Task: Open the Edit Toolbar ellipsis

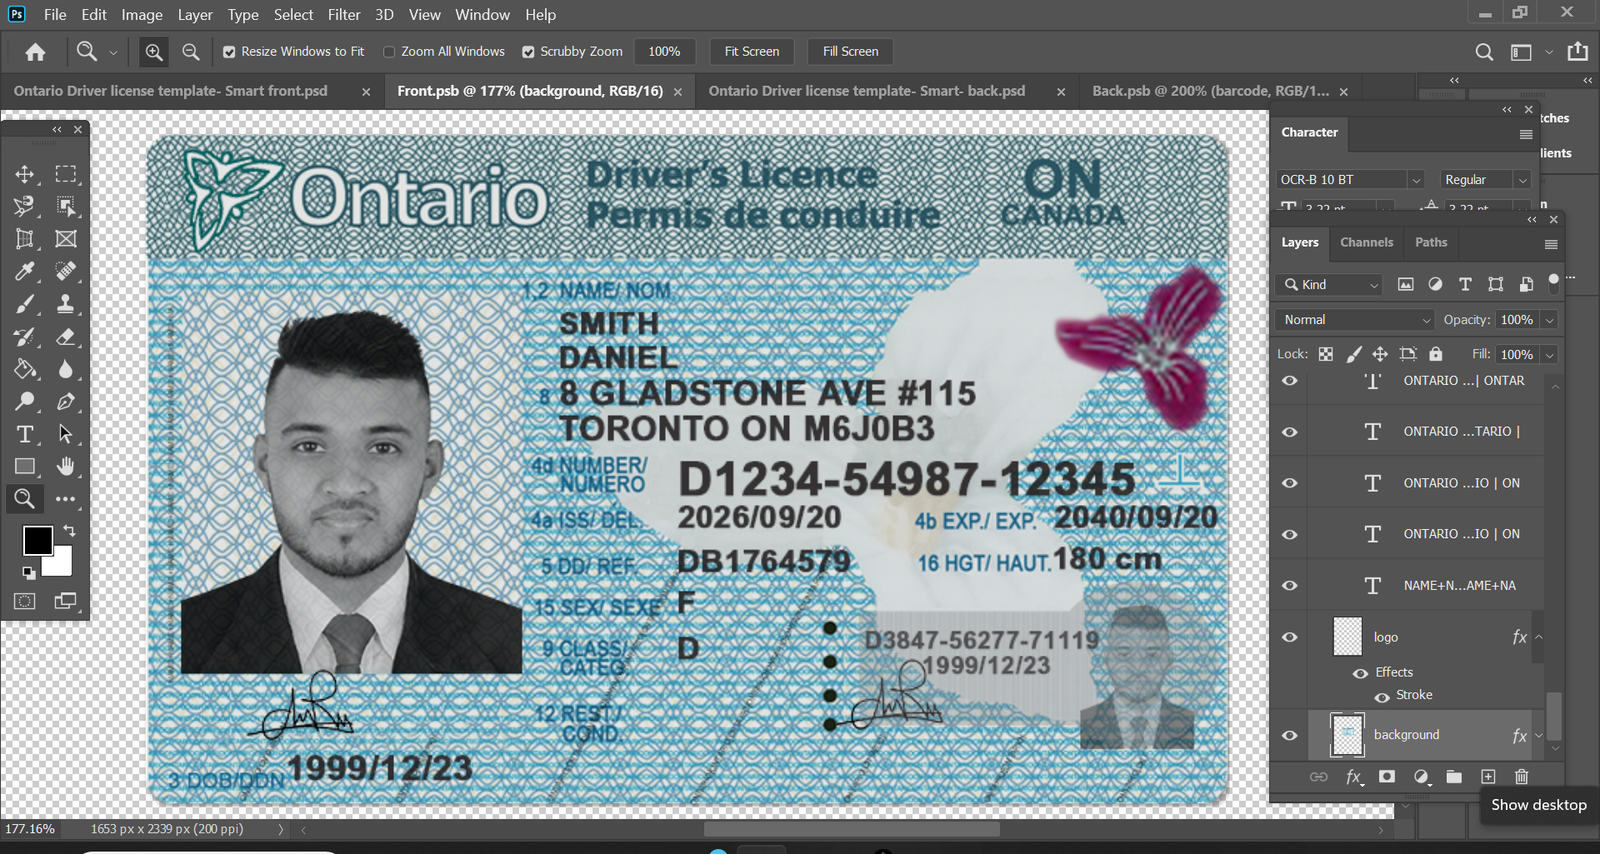Action: 66,499
